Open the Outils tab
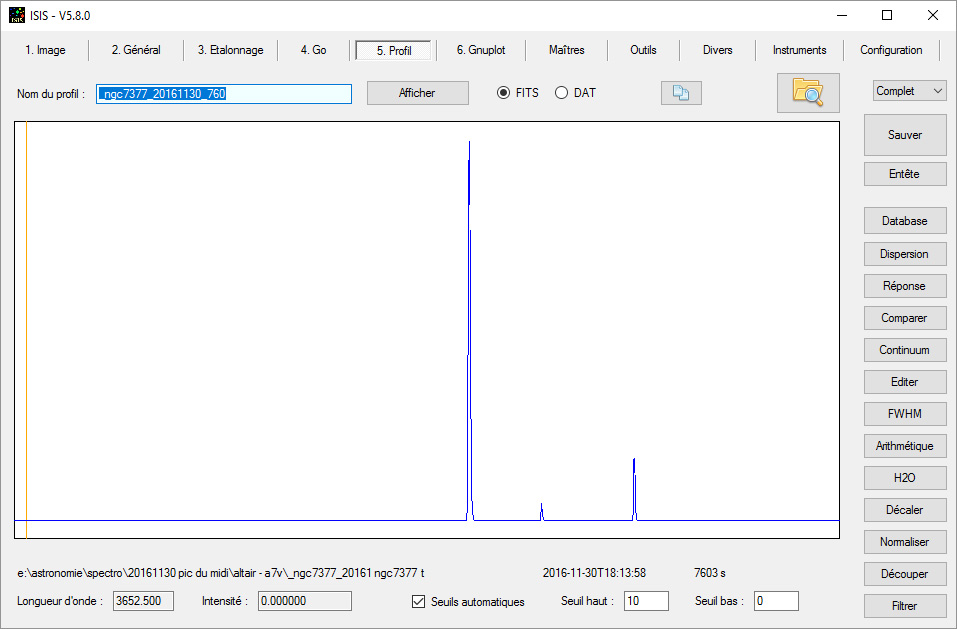 (643, 50)
